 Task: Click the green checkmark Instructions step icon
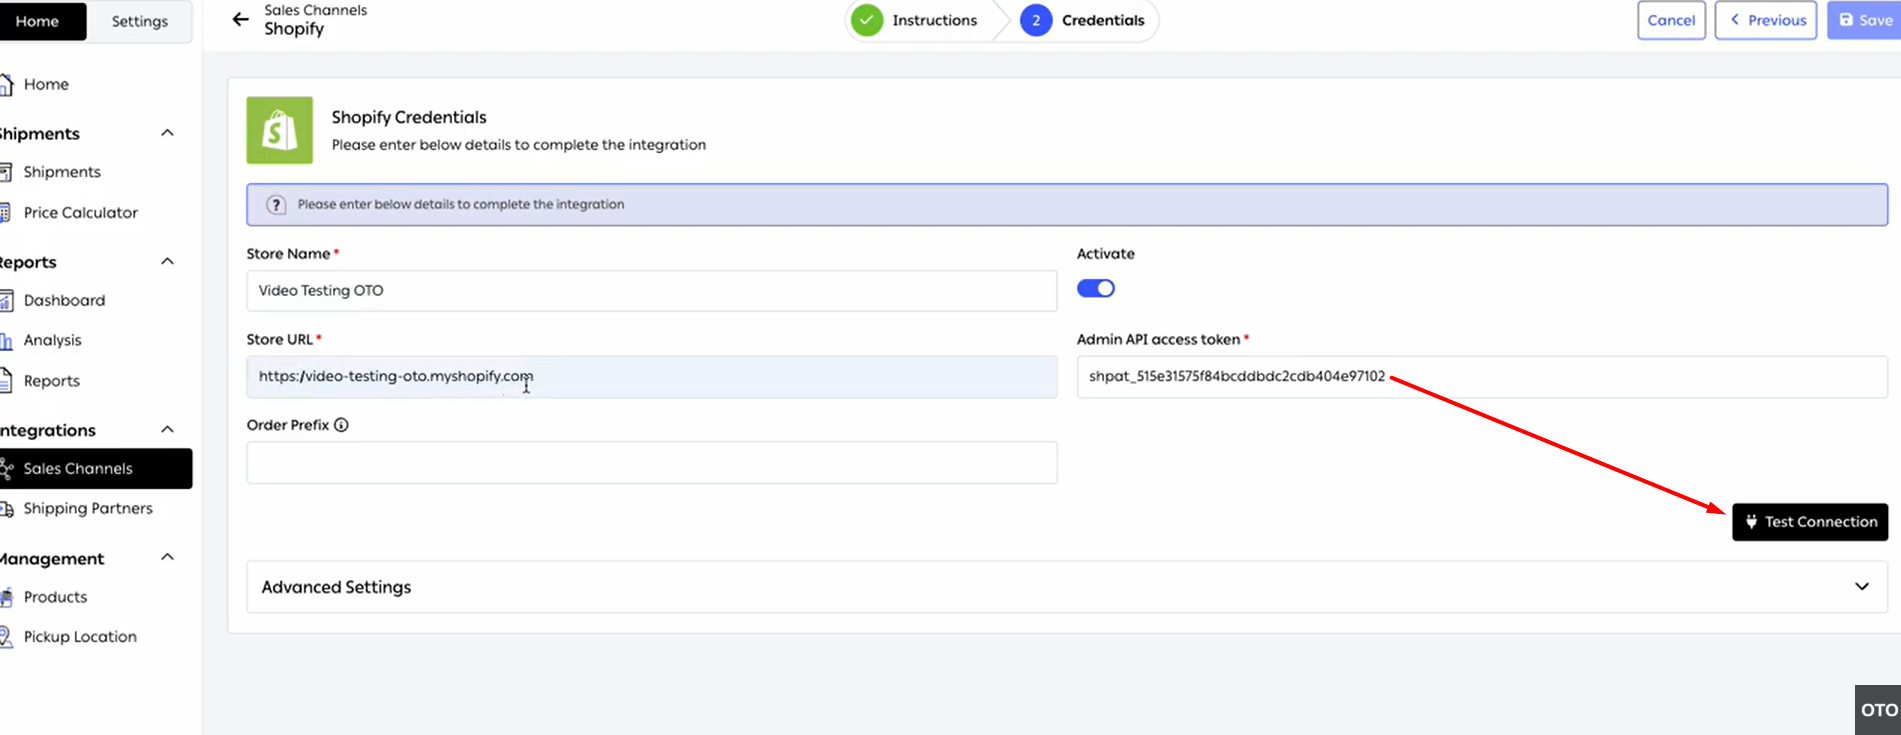(x=867, y=20)
